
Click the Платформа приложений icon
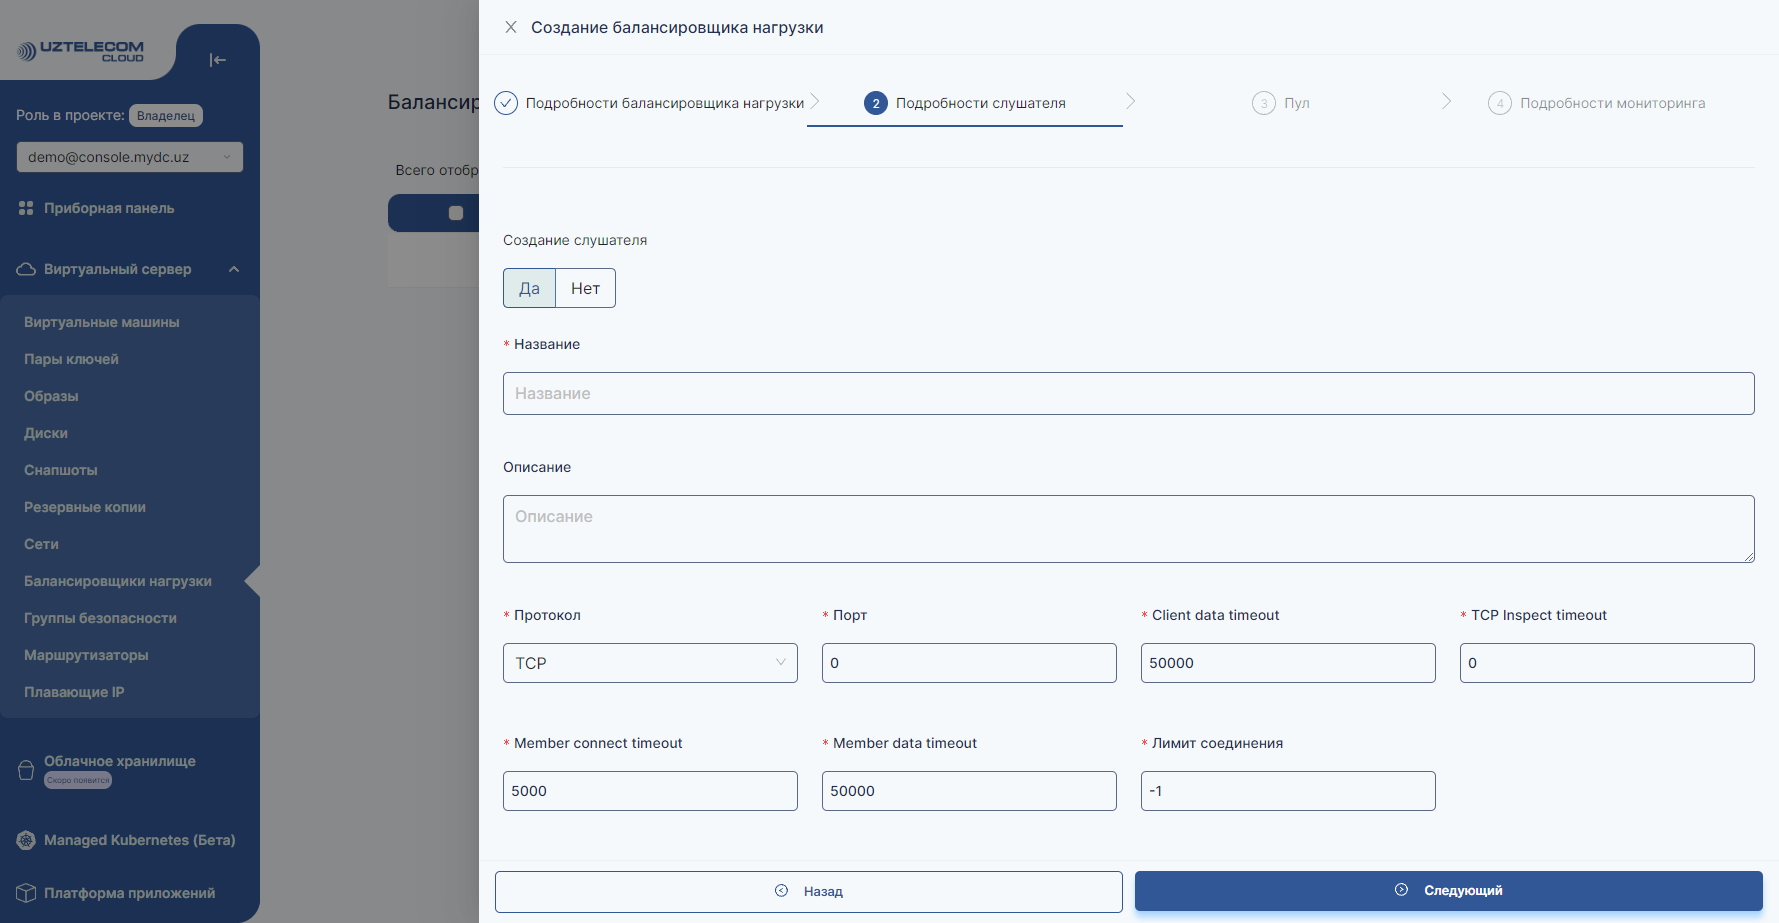tap(24, 892)
